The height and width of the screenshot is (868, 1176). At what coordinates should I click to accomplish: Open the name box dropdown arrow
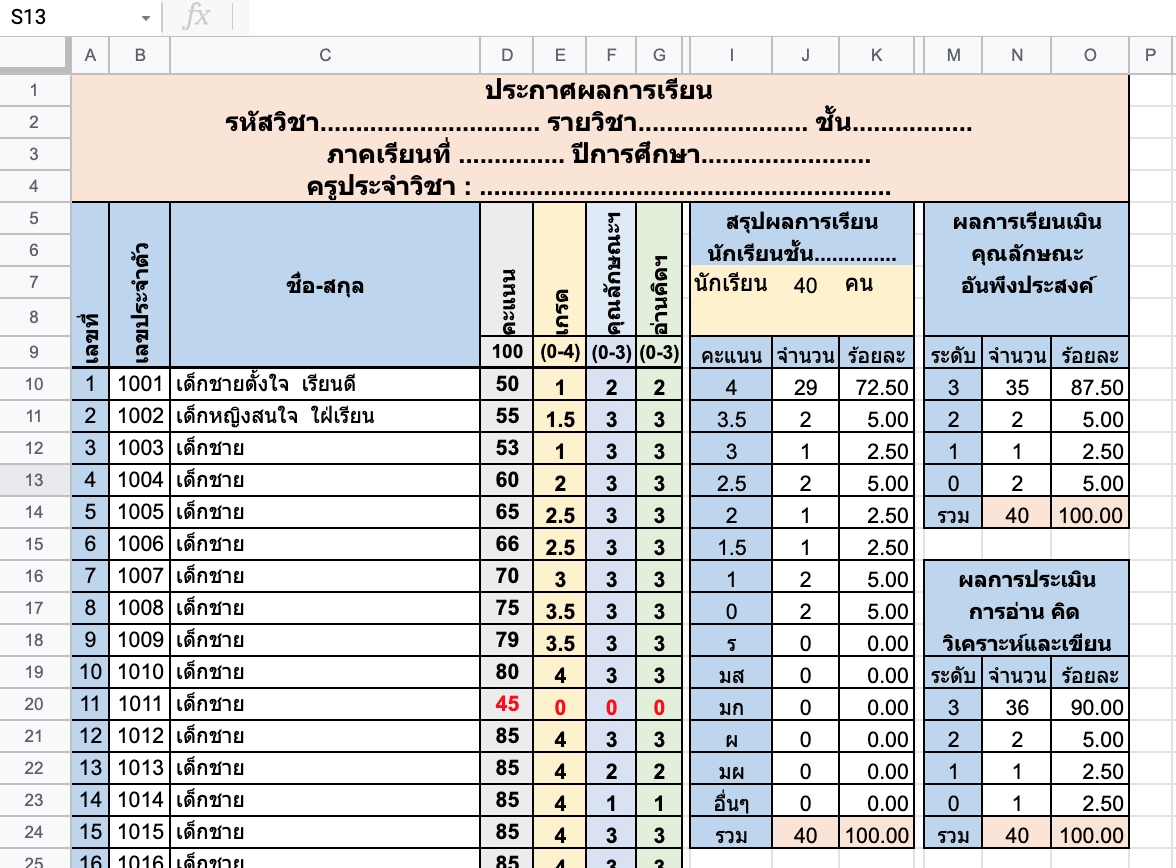tap(146, 18)
